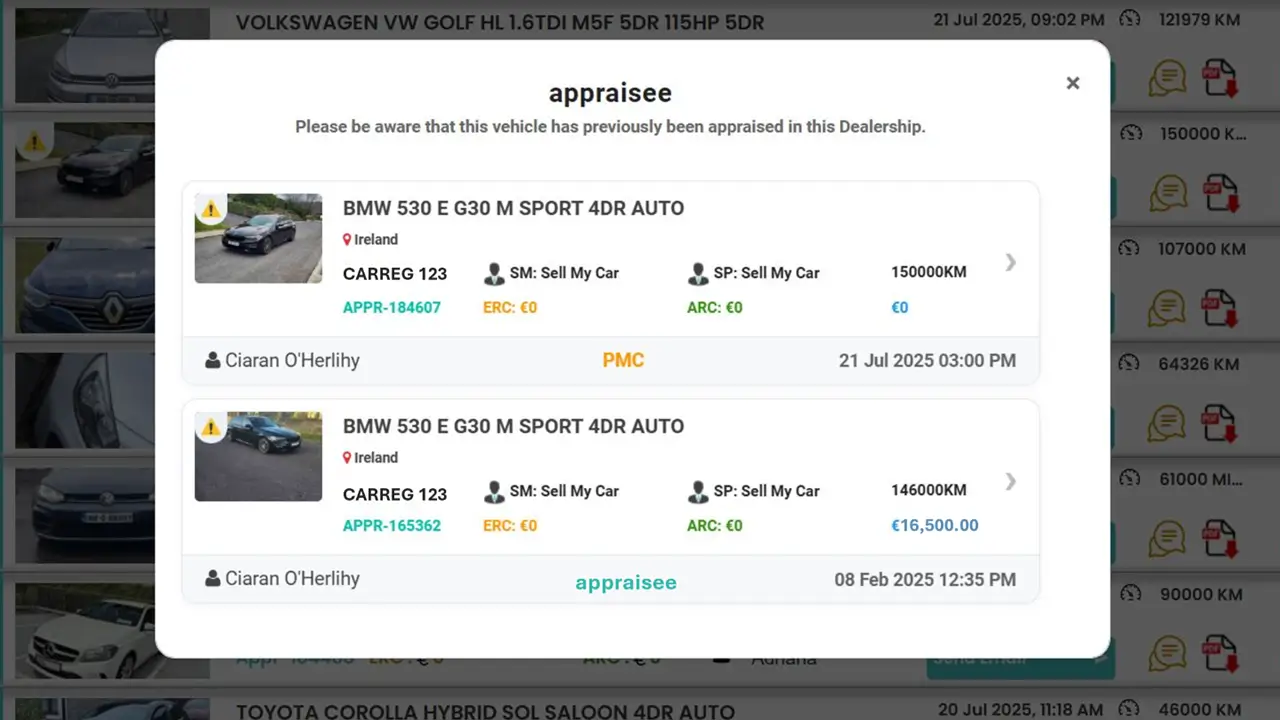Click the location pin icon in APPR-165362 card

tap(347, 458)
